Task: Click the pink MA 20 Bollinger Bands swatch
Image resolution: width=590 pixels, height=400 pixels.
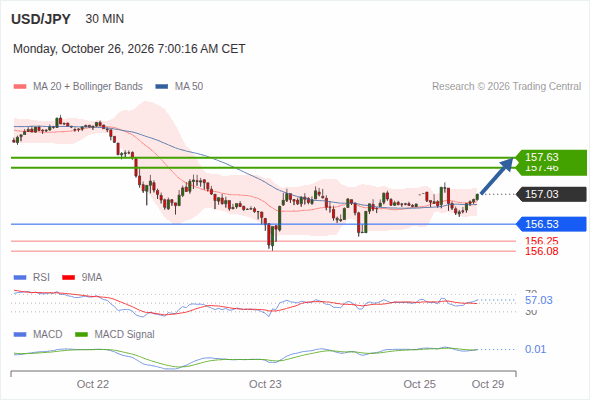Action: click(20, 87)
